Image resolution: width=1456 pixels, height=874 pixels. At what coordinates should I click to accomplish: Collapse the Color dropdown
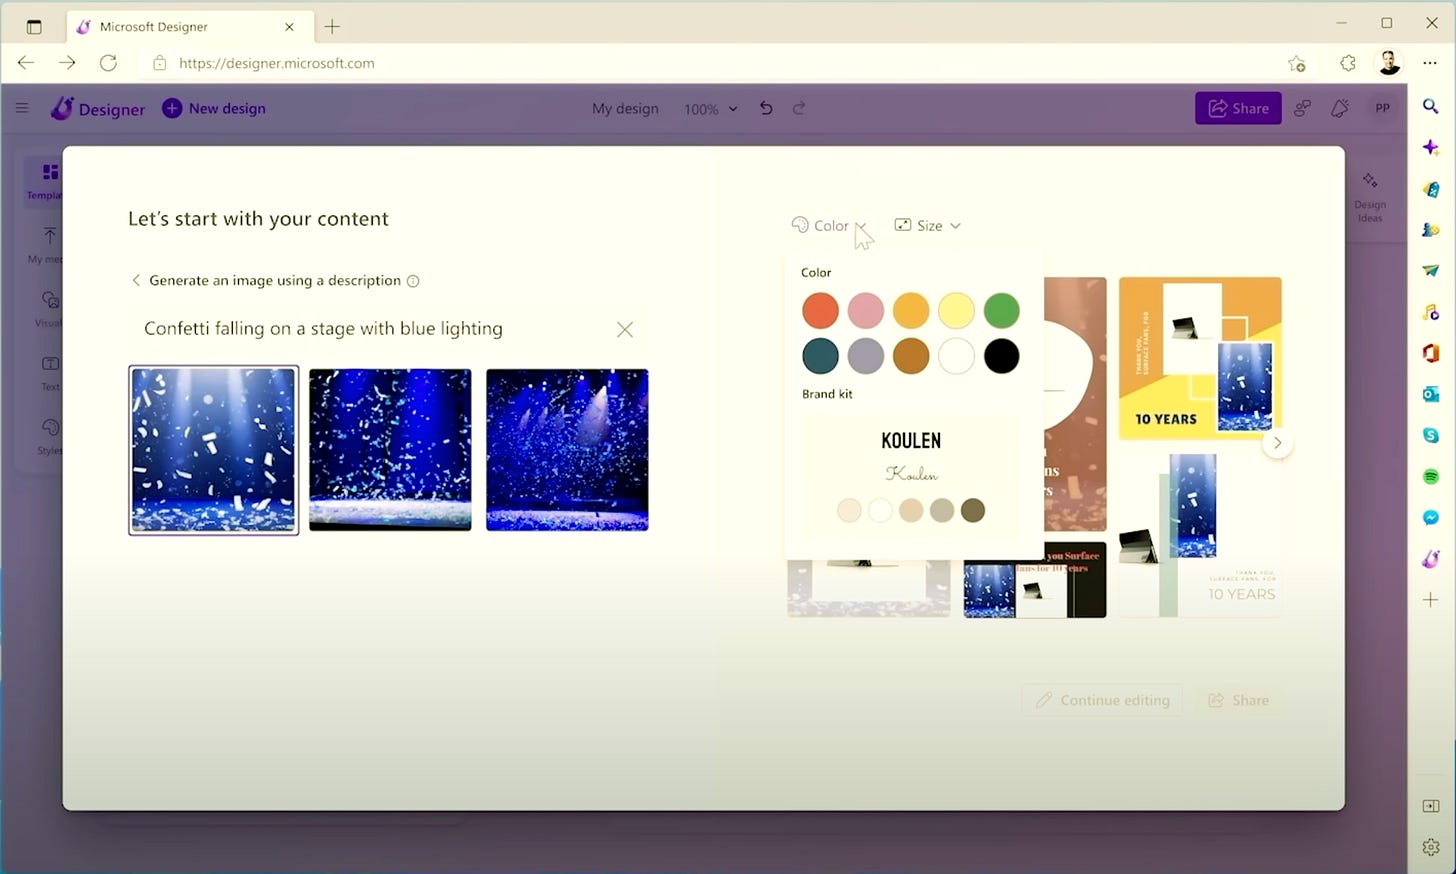tap(828, 225)
